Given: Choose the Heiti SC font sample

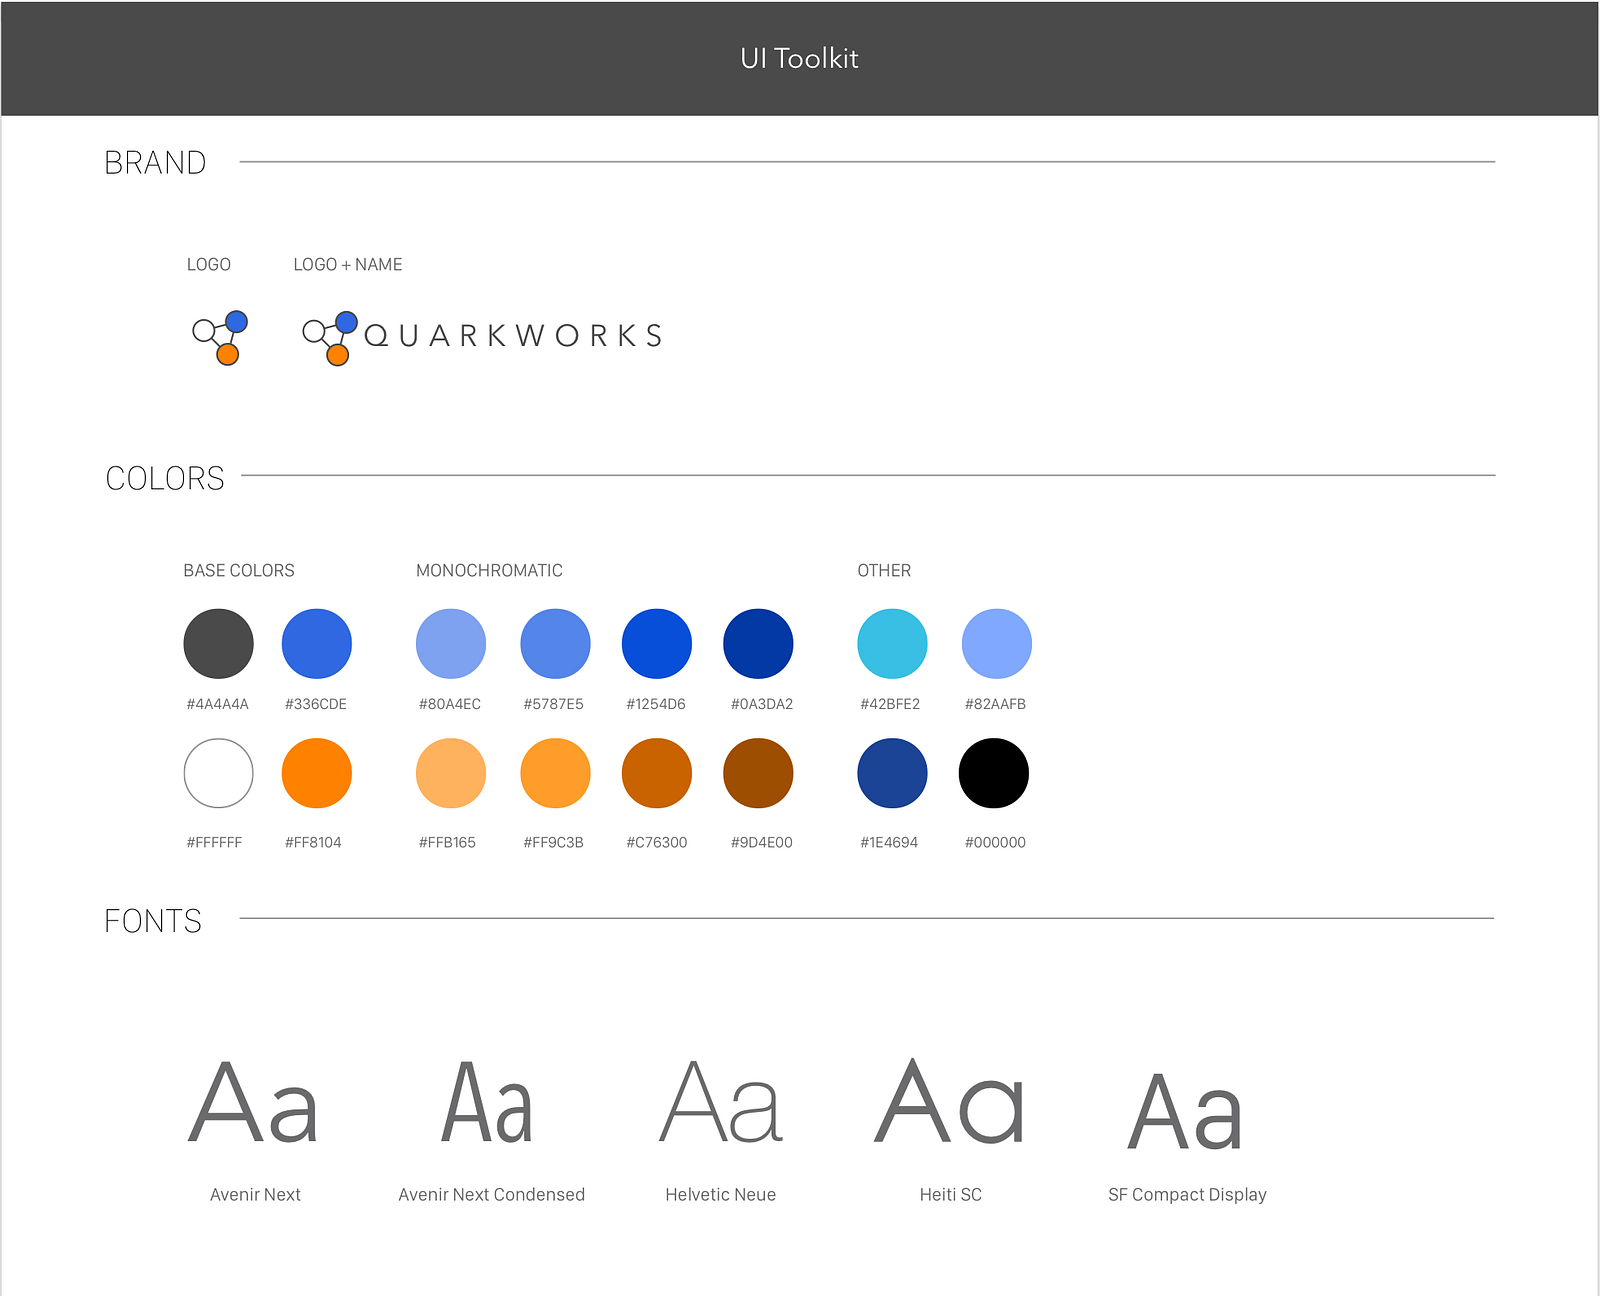Looking at the screenshot, I should click(x=950, y=1103).
